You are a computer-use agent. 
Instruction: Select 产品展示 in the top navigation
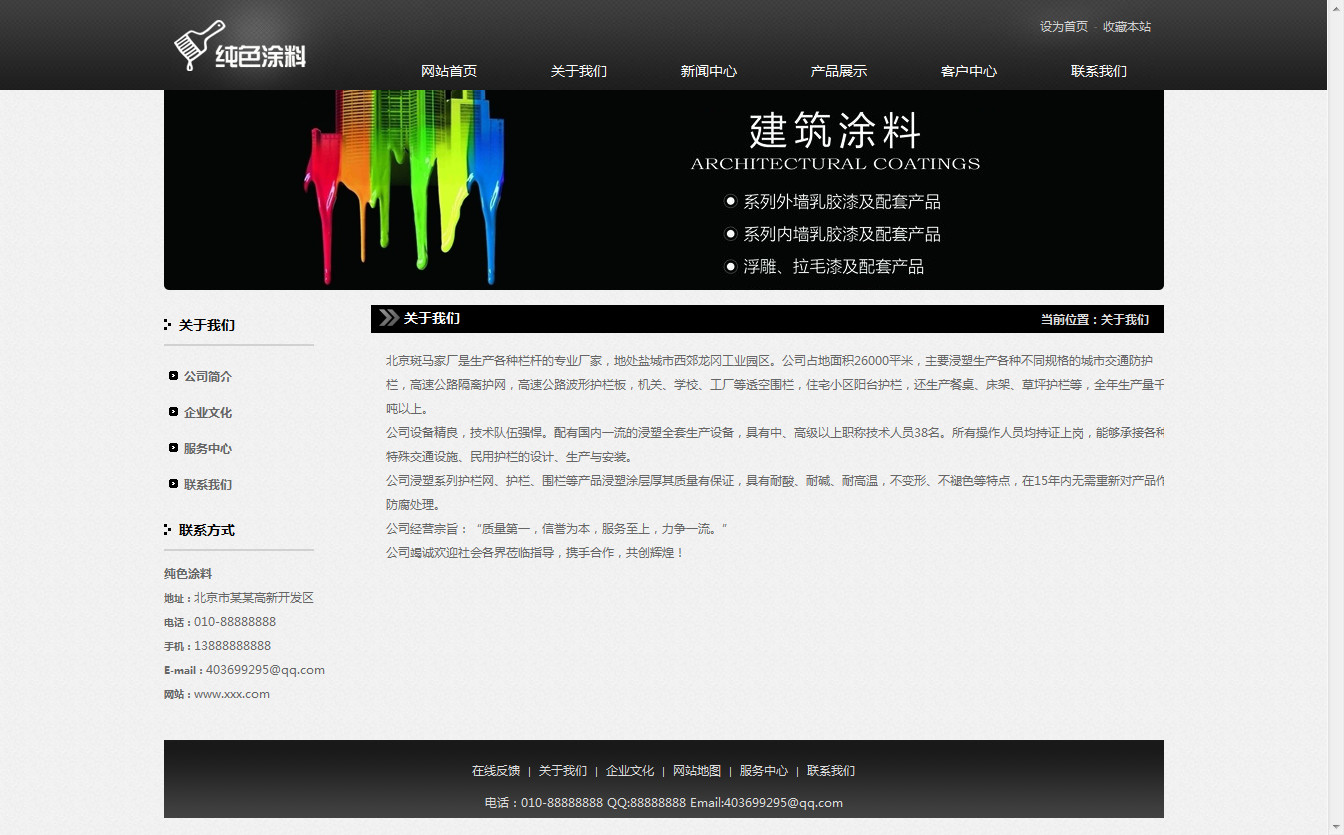coord(838,71)
